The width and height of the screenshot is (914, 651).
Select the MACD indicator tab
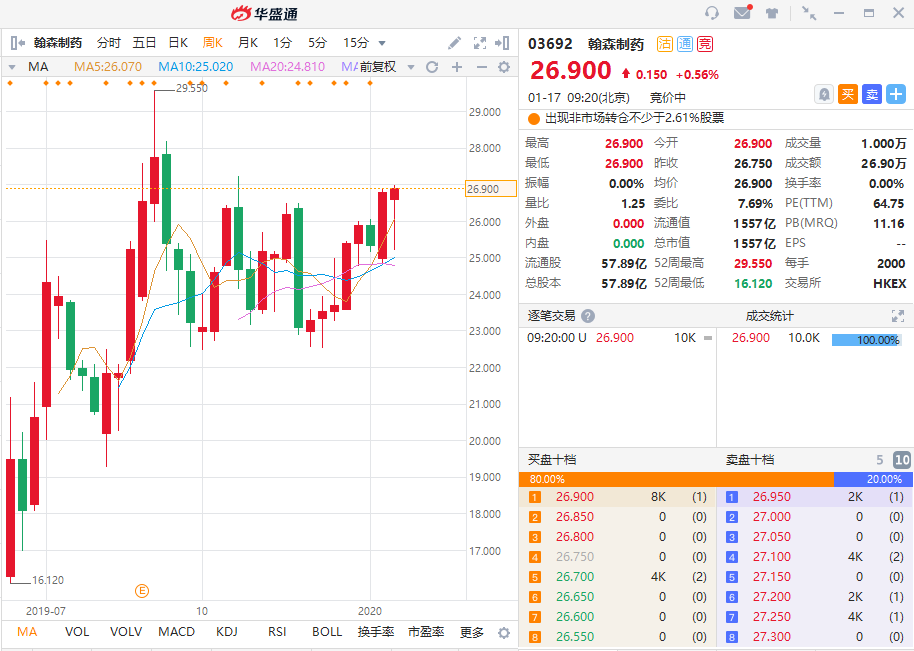click(x=176, y=632)
